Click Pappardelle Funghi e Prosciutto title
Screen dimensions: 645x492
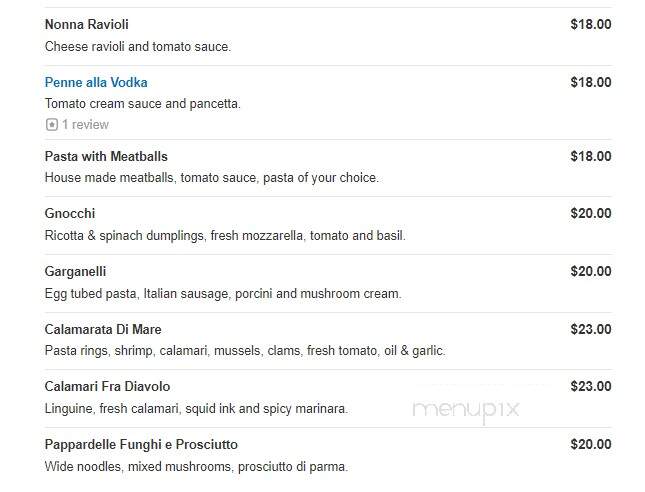(141, 445)
